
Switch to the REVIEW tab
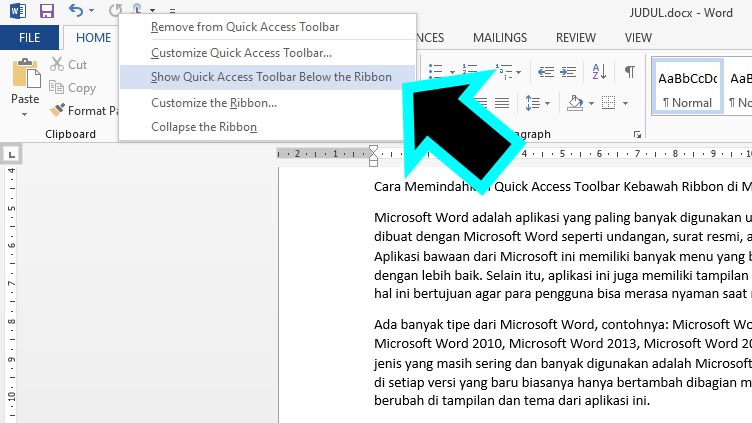pos(576,37)
